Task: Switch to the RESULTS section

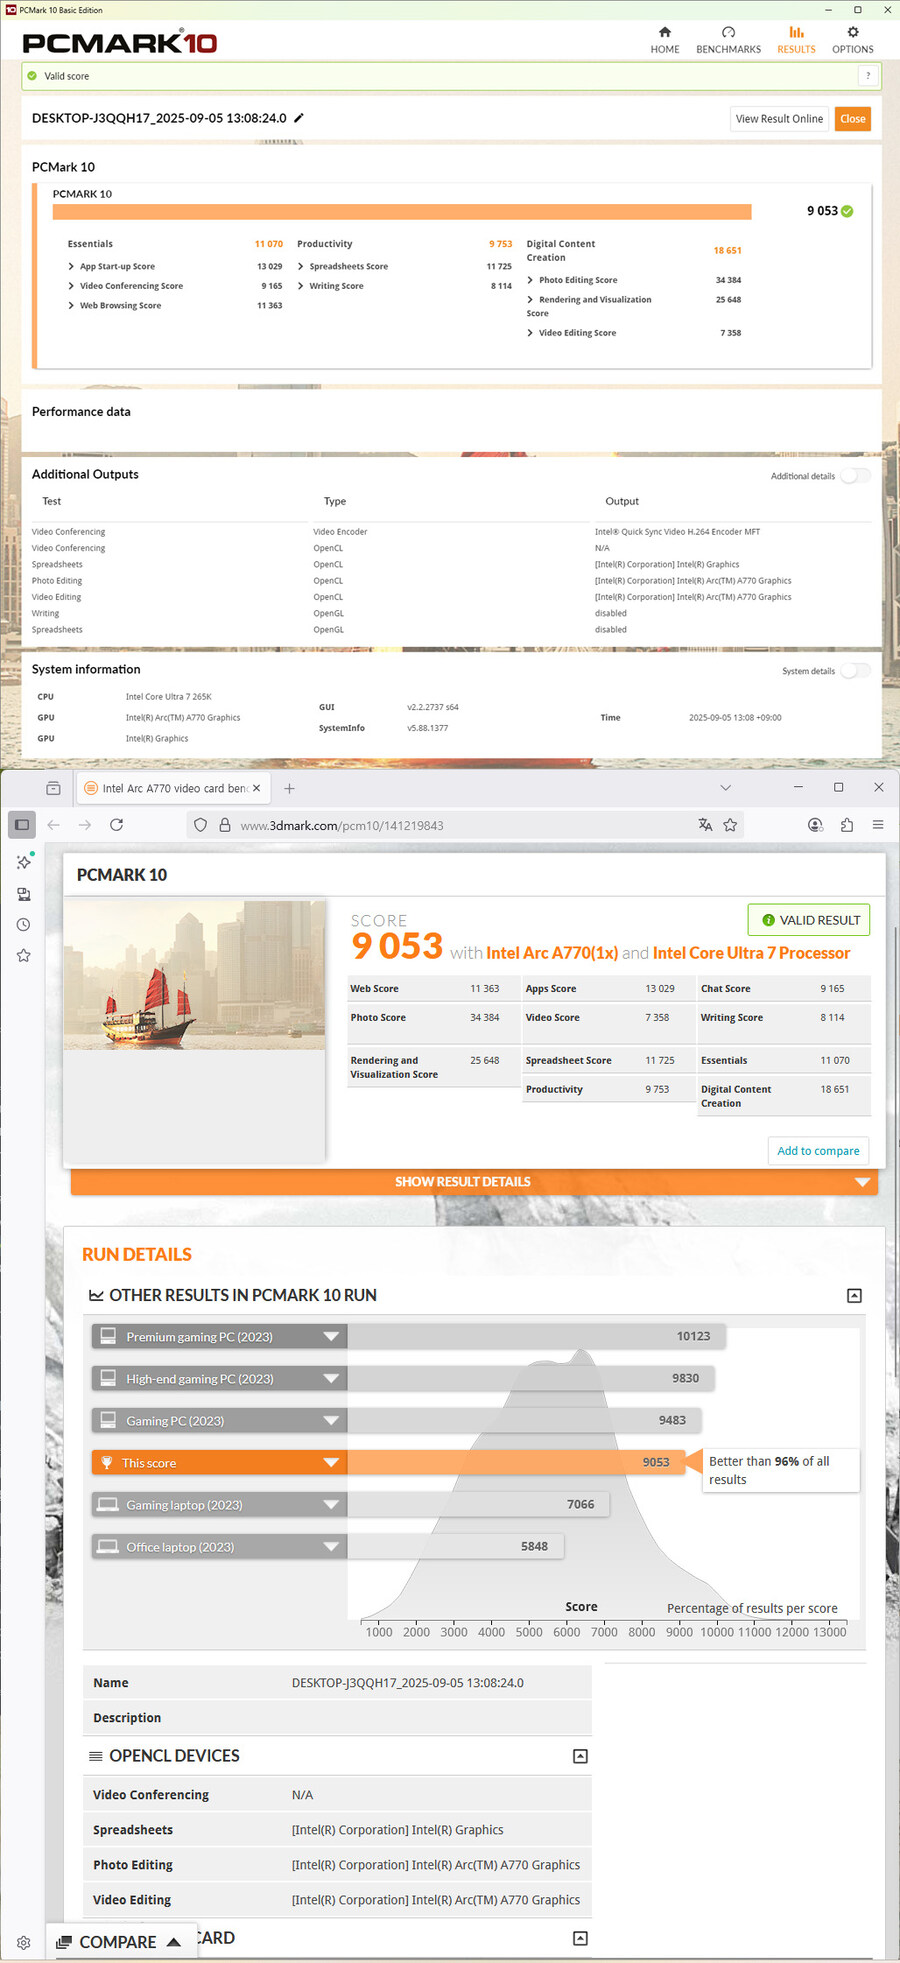Action: pyautogui.click(x=796, y=40)
